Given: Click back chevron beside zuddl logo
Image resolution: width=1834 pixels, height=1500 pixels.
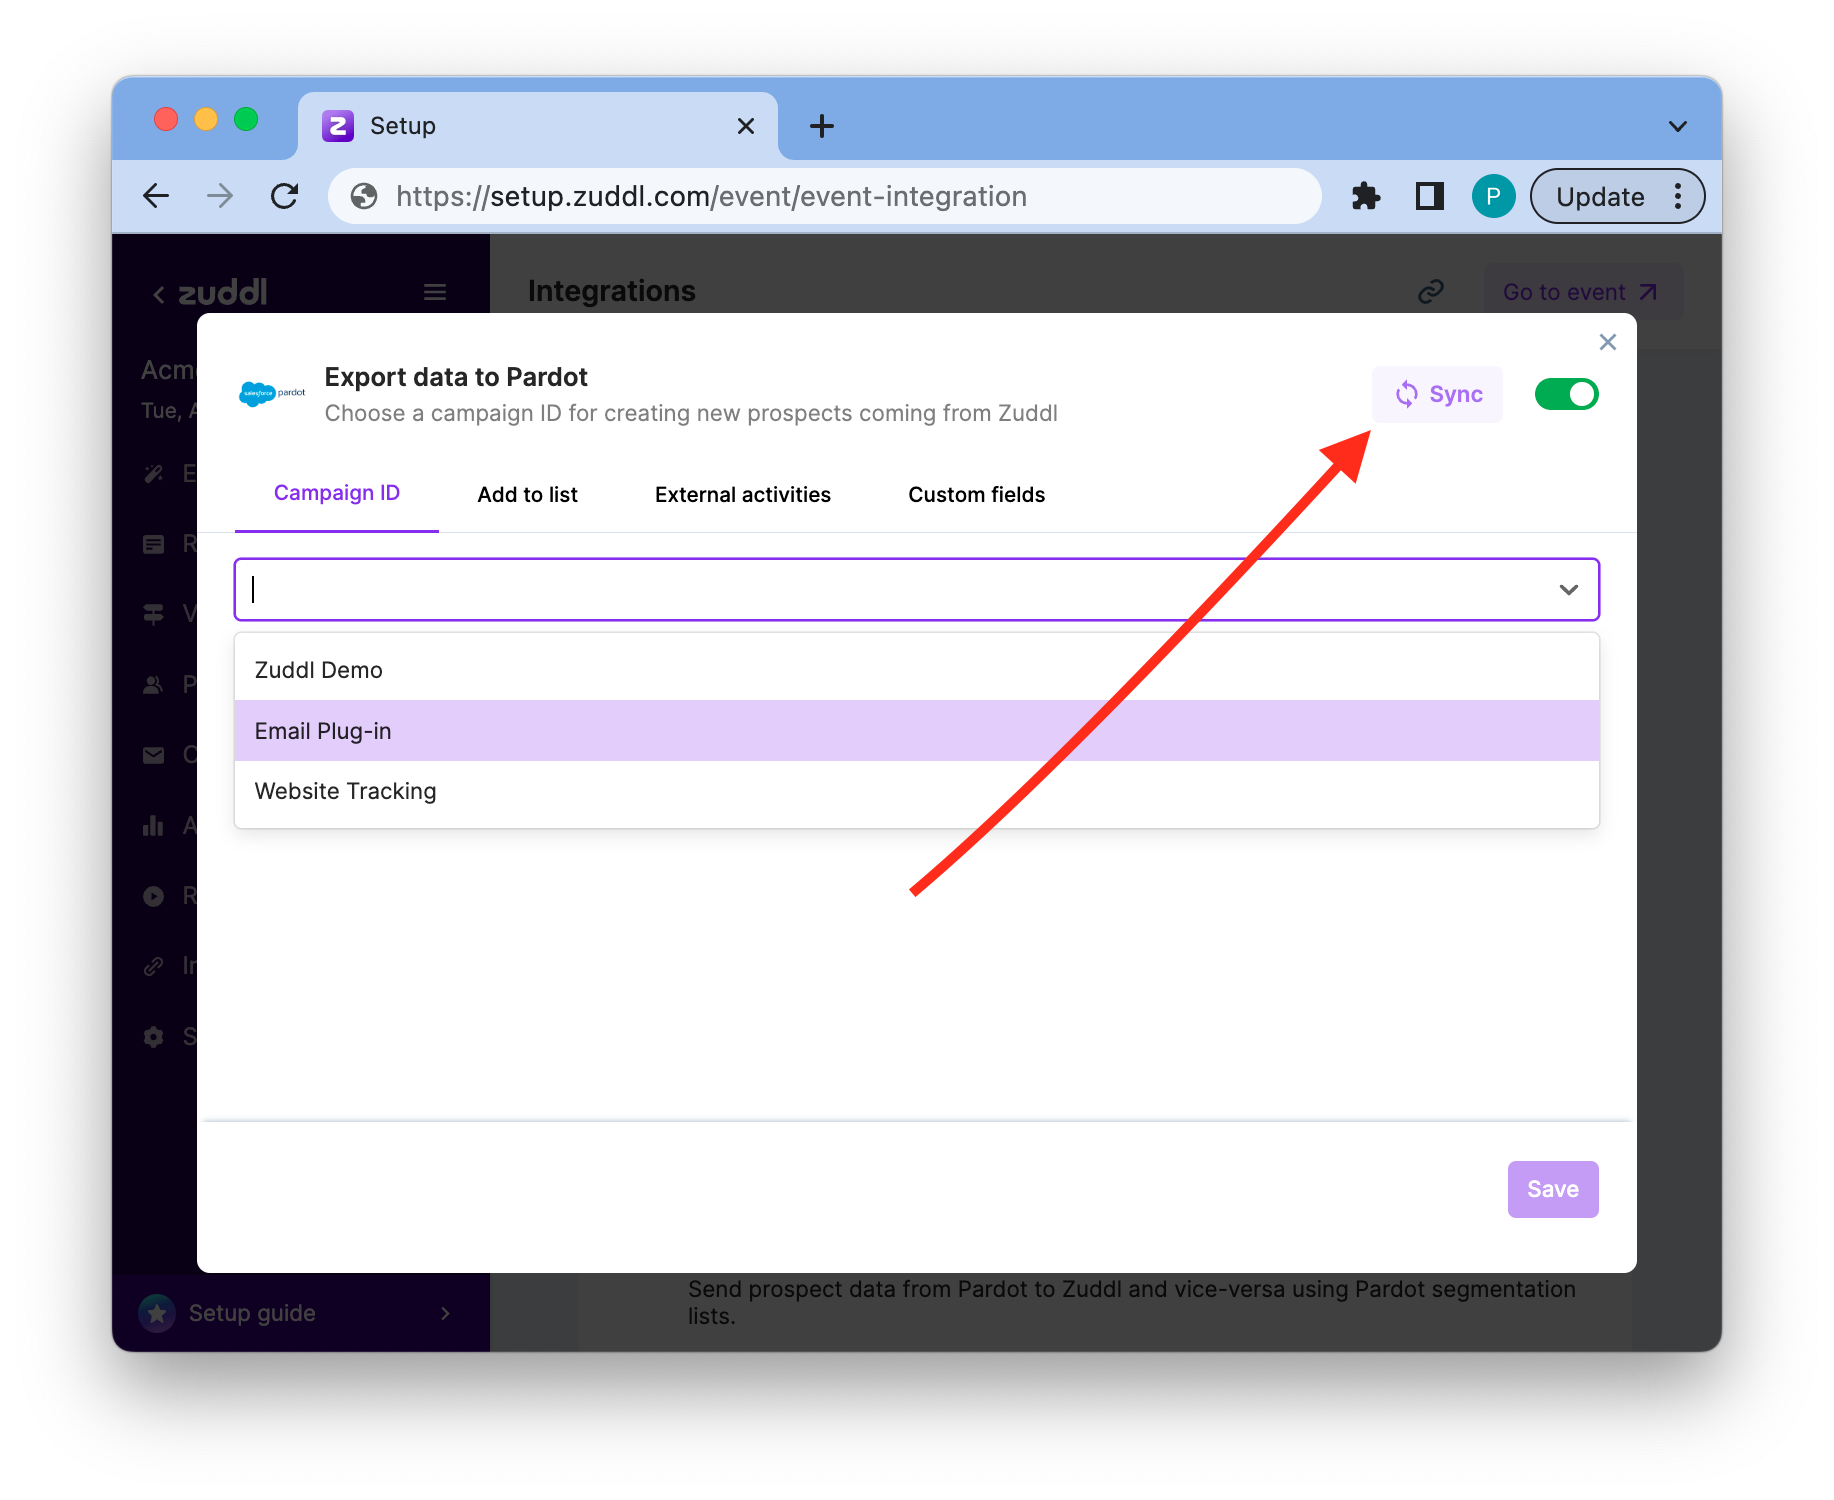Looking at the screenshot, I should point(158,294).
